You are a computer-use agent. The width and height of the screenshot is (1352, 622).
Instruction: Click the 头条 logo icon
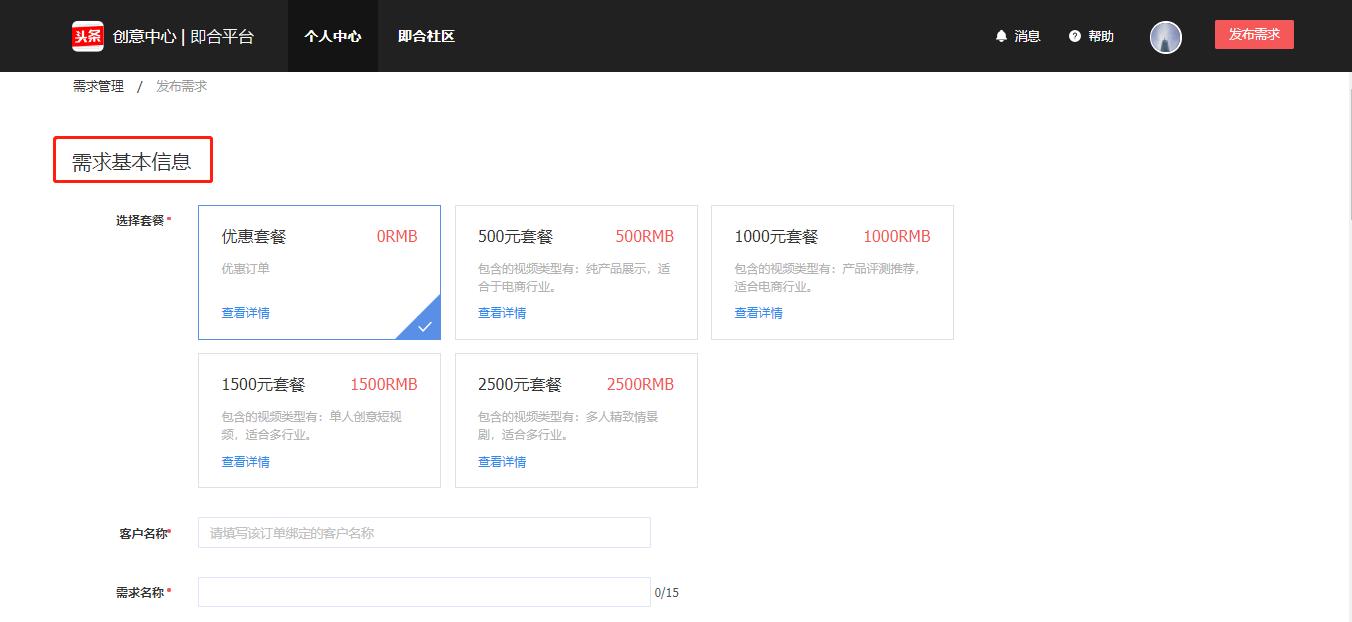86,35
